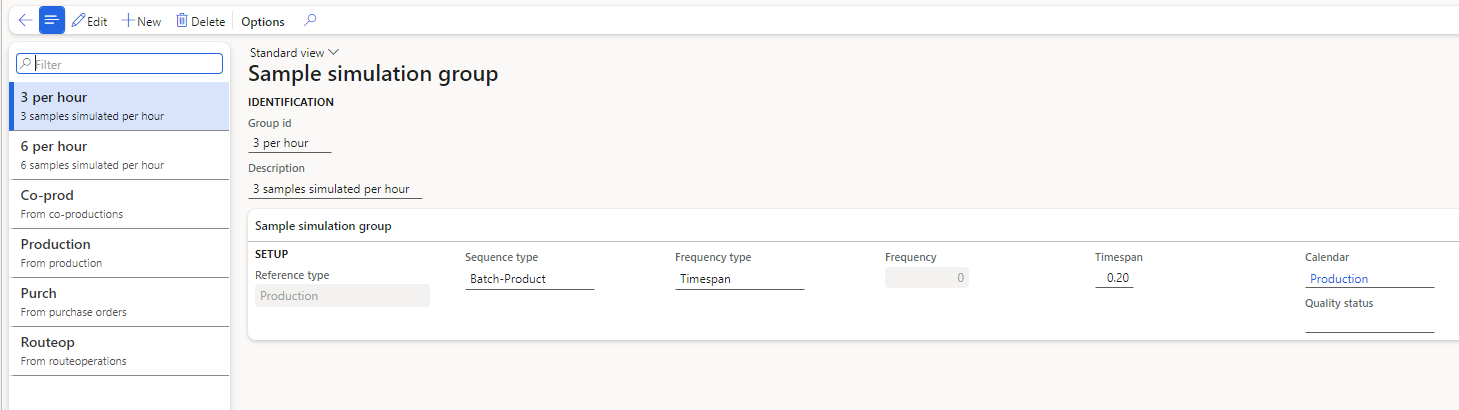Open the Options menu
Screen dimensions: 1459x410
pos(263,21)
